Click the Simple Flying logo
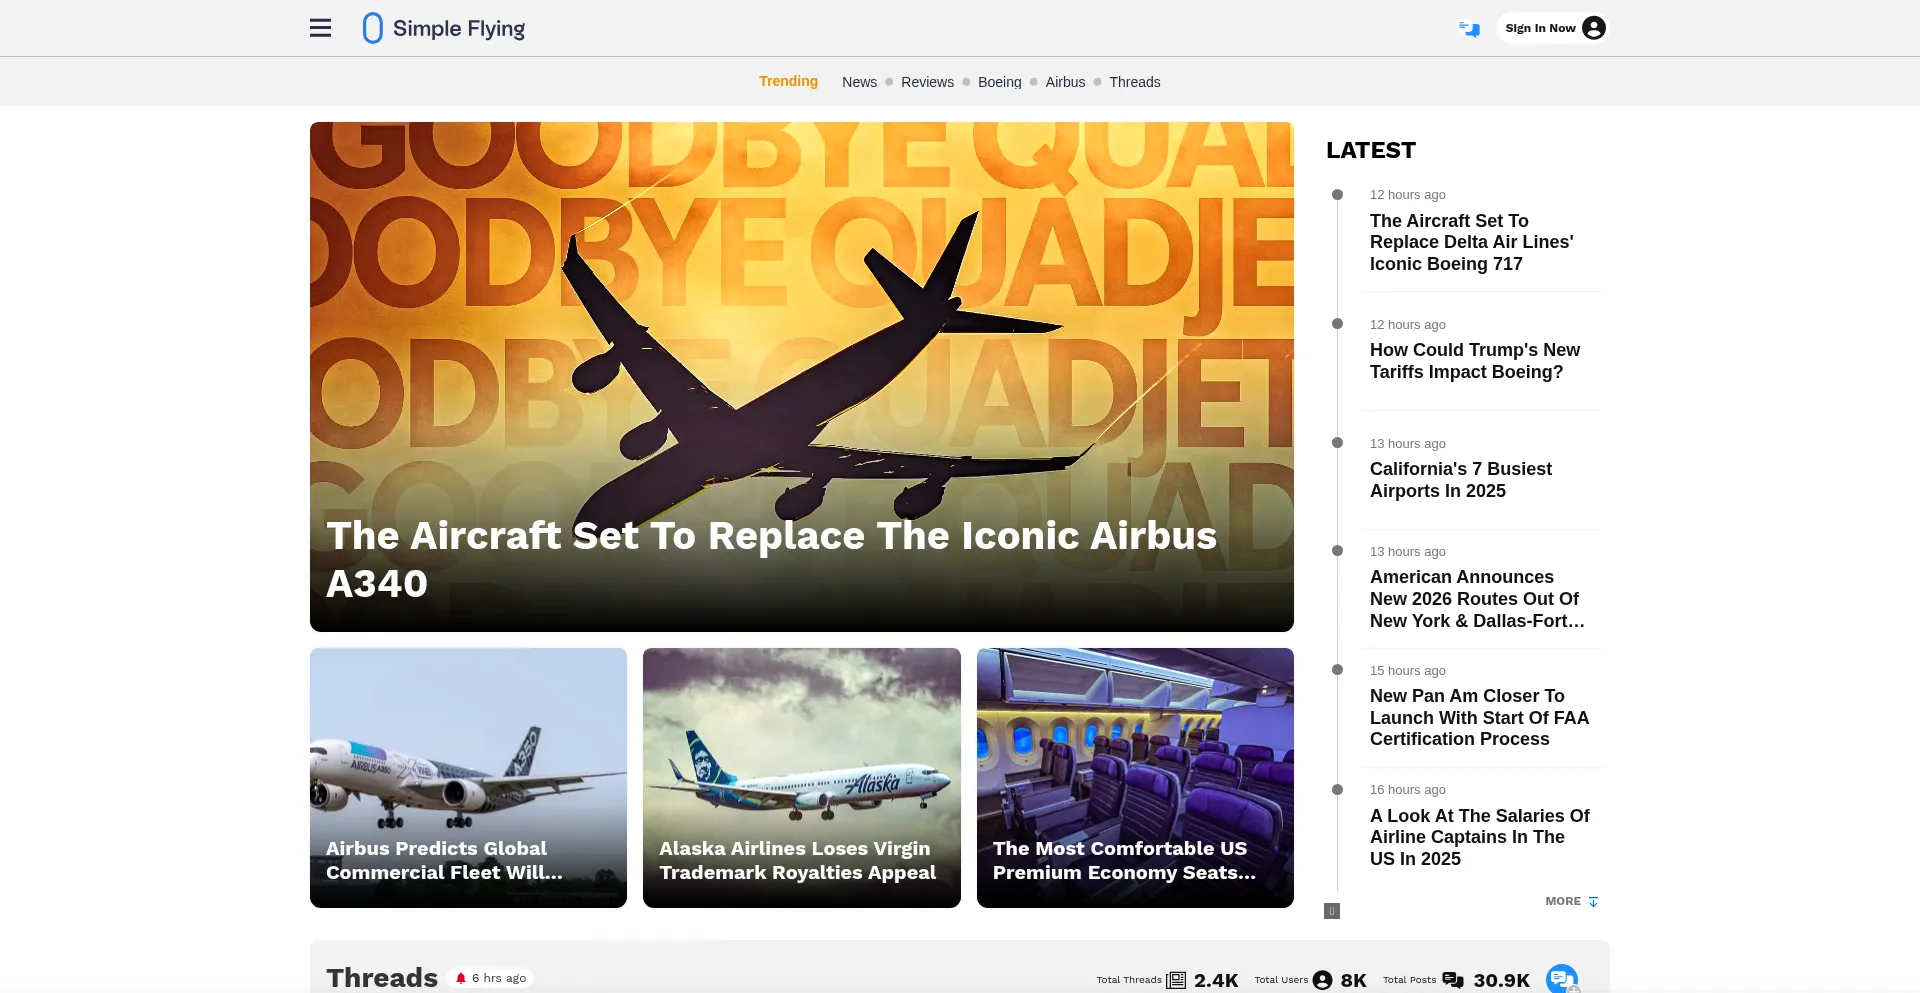This screenshot has height=993, width=1920. [443, 28]
